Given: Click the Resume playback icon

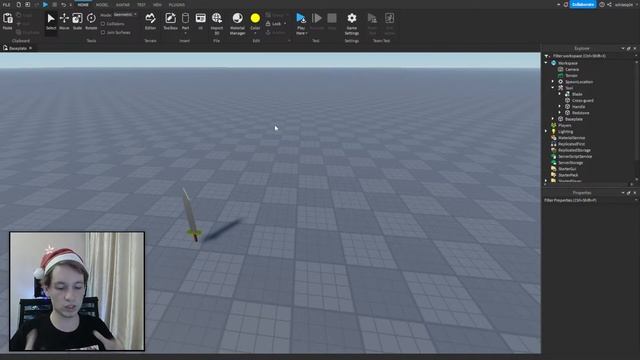Looking at the screenshot, I should [x=317, y=18].
